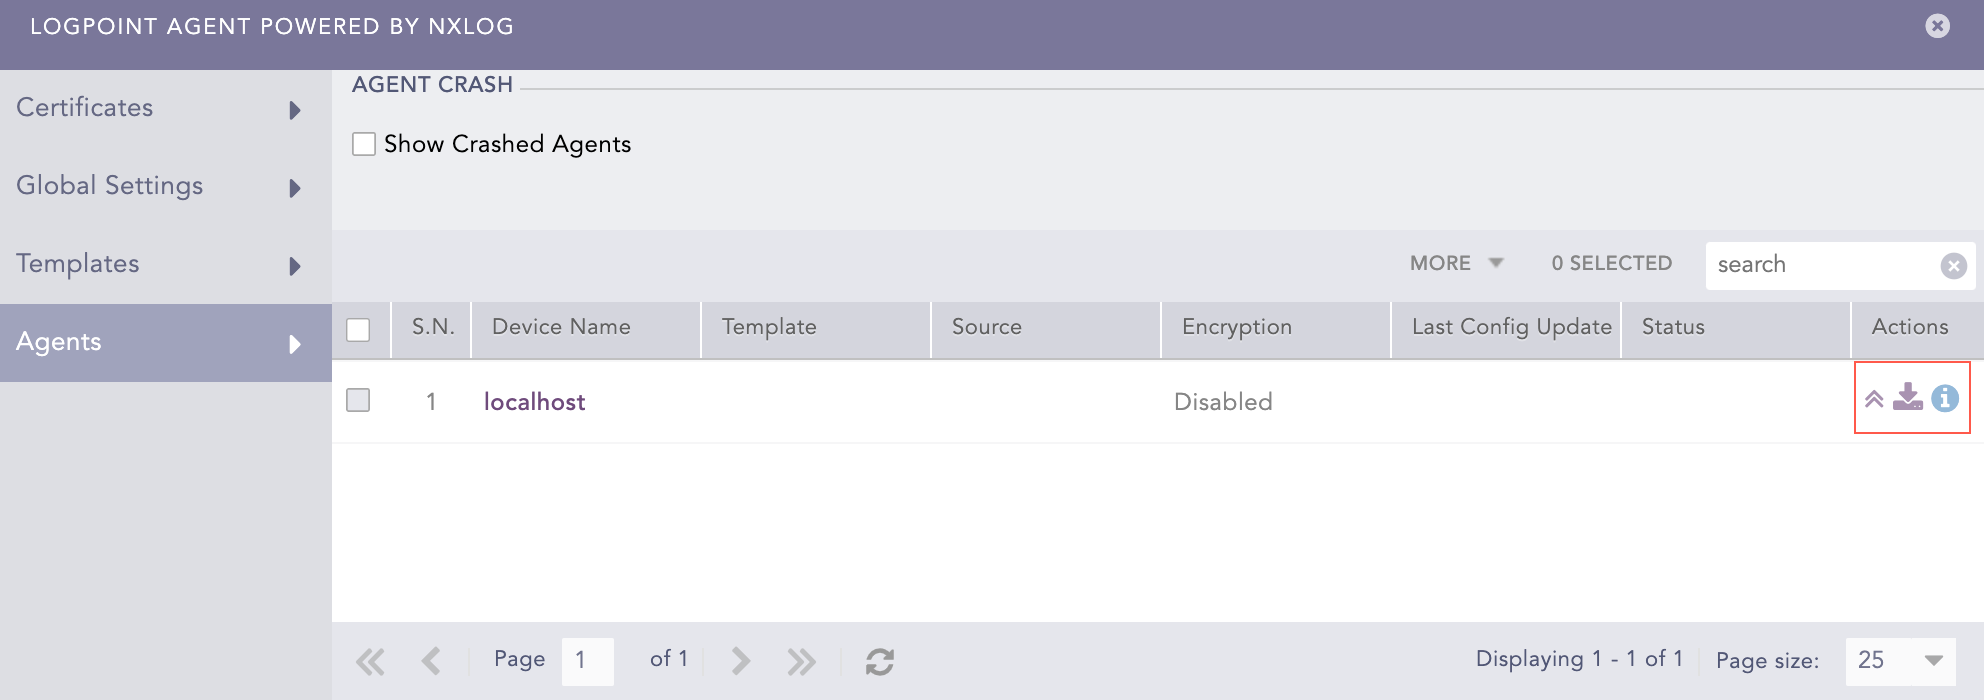Tick the select-all checkbox in table header
Screen dimensions: 1984x700
358,329
